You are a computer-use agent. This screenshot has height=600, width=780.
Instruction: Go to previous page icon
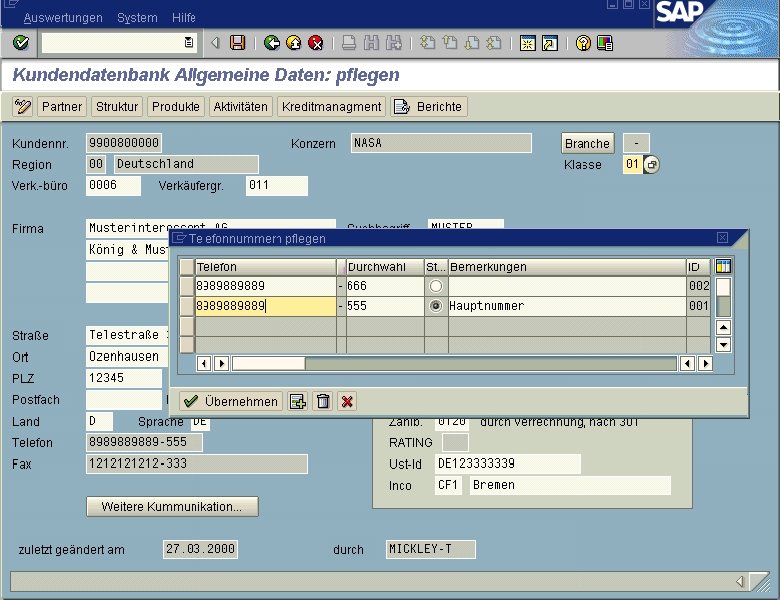[450, 43]
